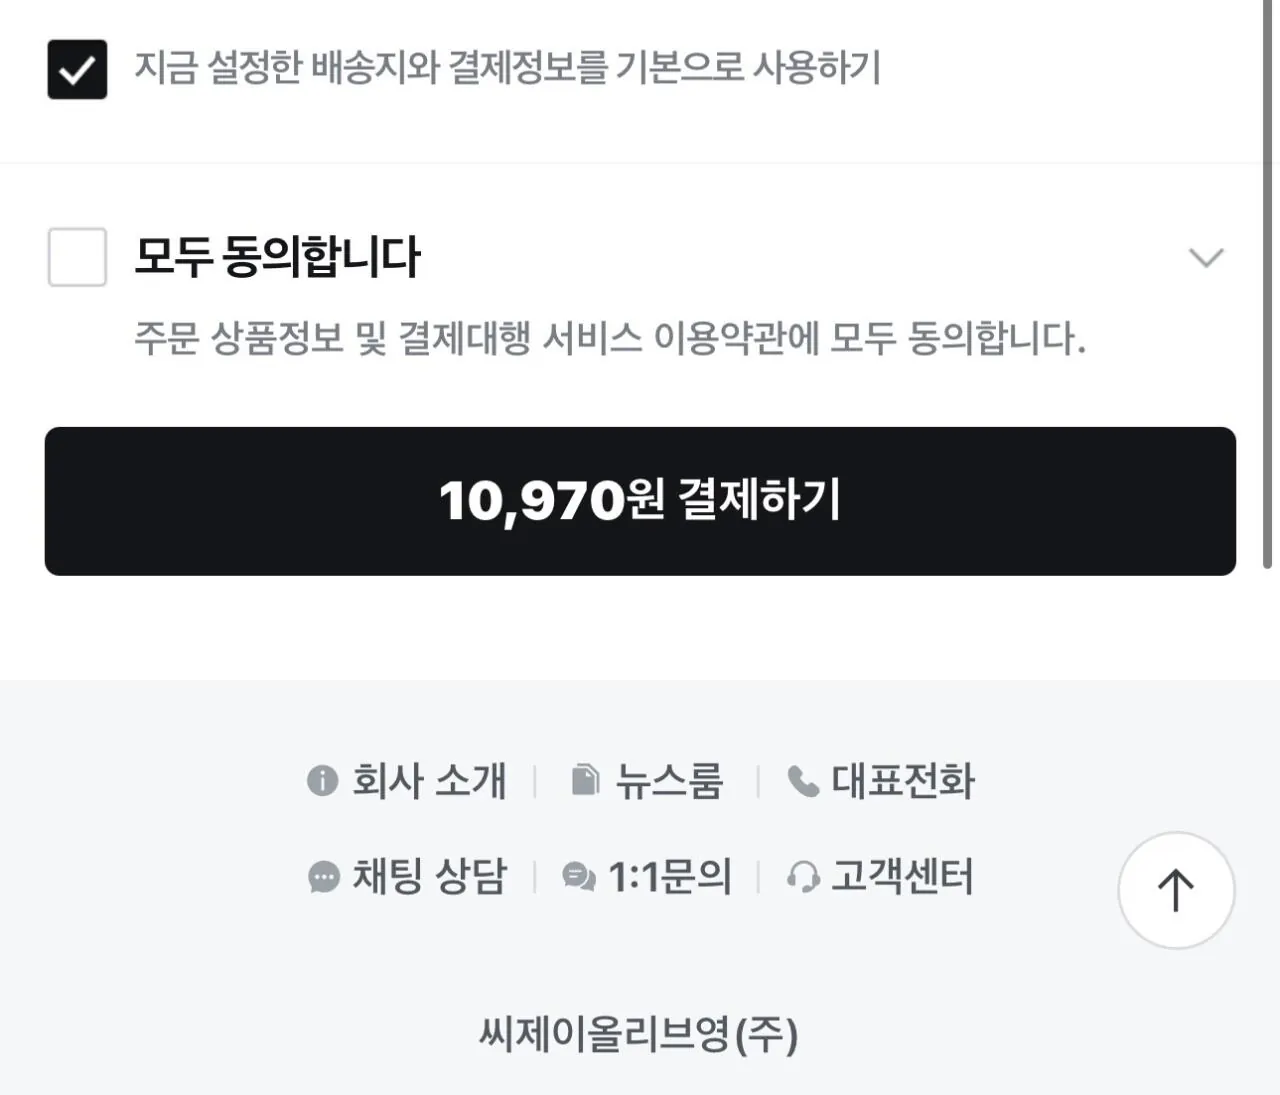Check the 모두 동의합니다 checkbox
Screen dimensions: 1280x1095
77,257
